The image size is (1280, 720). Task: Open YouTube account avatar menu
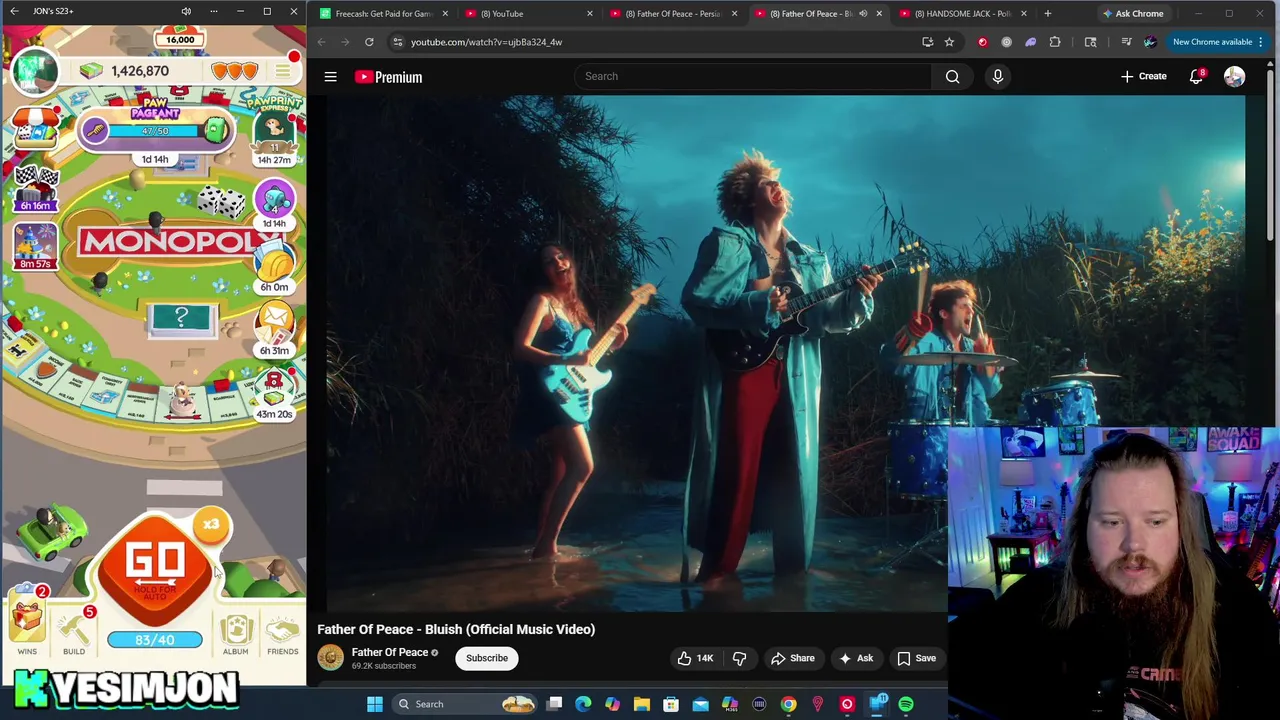[x=1234, y=77]
